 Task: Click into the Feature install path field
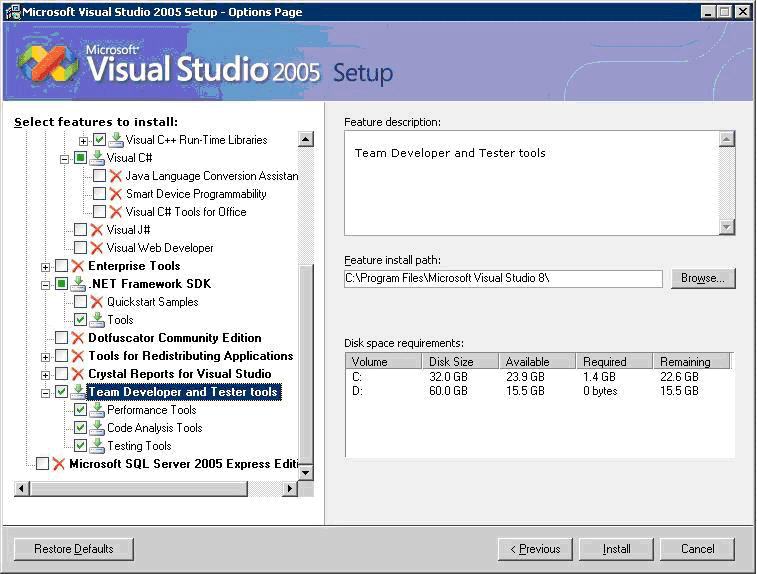pyautogui.click(x=502, y=278)
